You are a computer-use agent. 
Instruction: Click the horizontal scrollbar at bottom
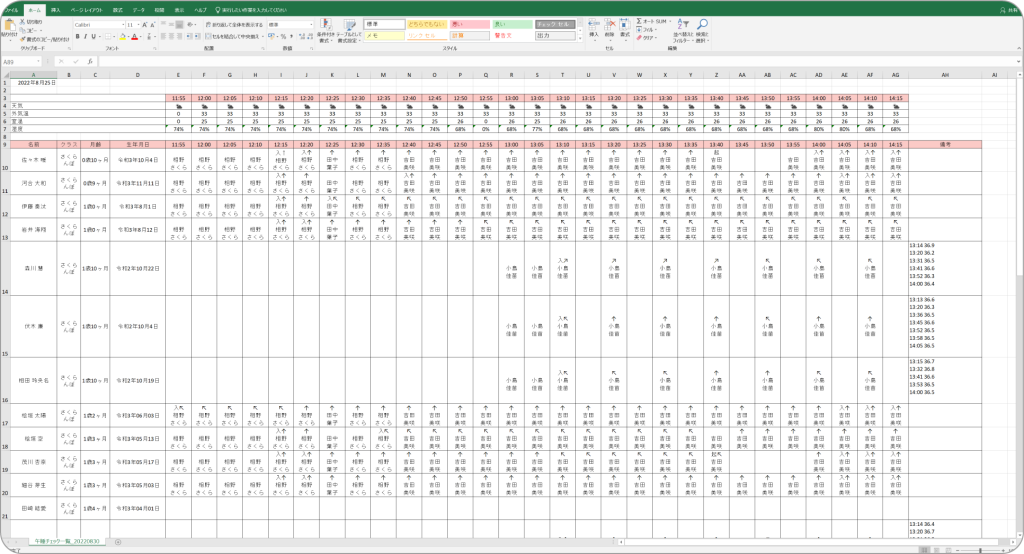pos(810,542)
